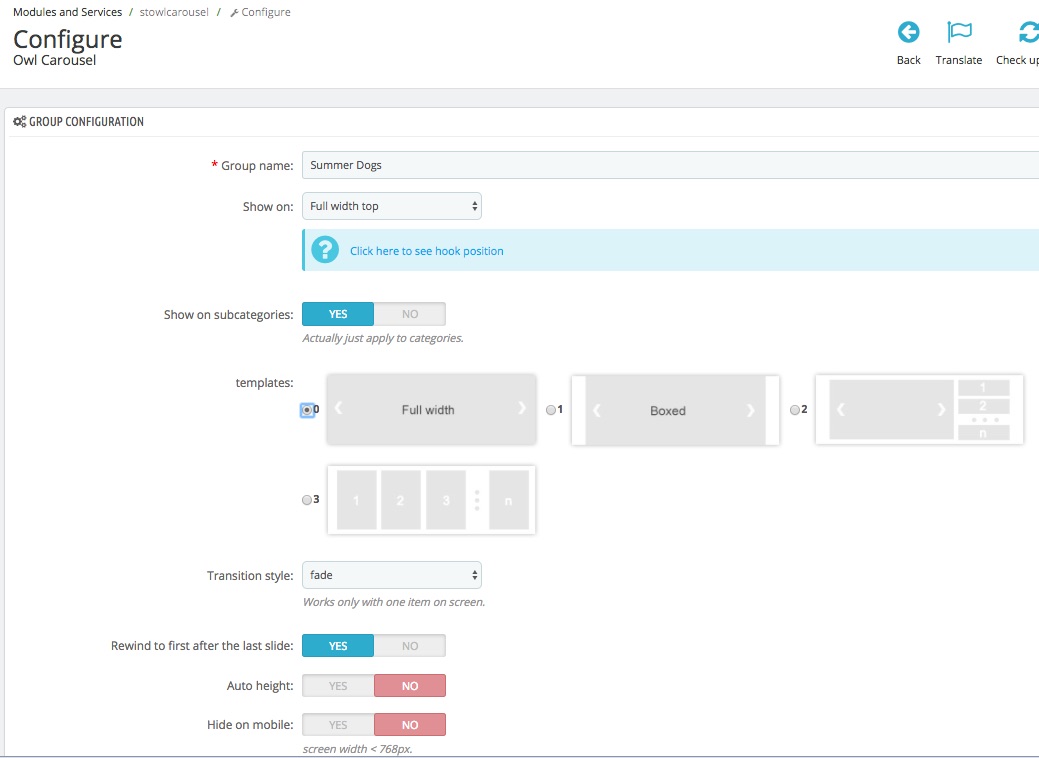Viewport: 1039px width, 758px height.
Task: Disable Rewind to first by clicking NO
Action: click(409, 646)
